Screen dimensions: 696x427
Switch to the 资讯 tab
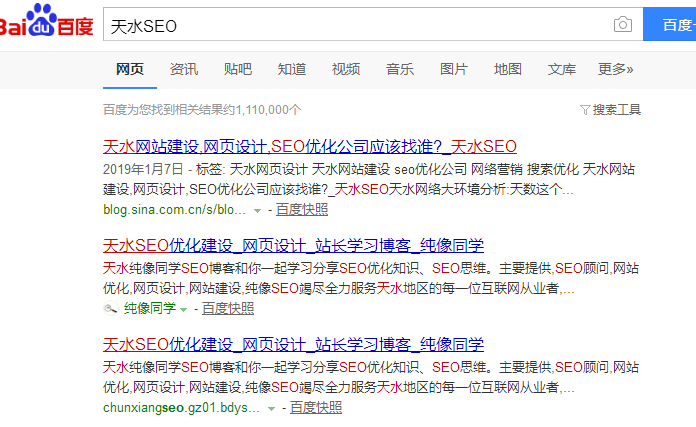[x=184, y=69]
